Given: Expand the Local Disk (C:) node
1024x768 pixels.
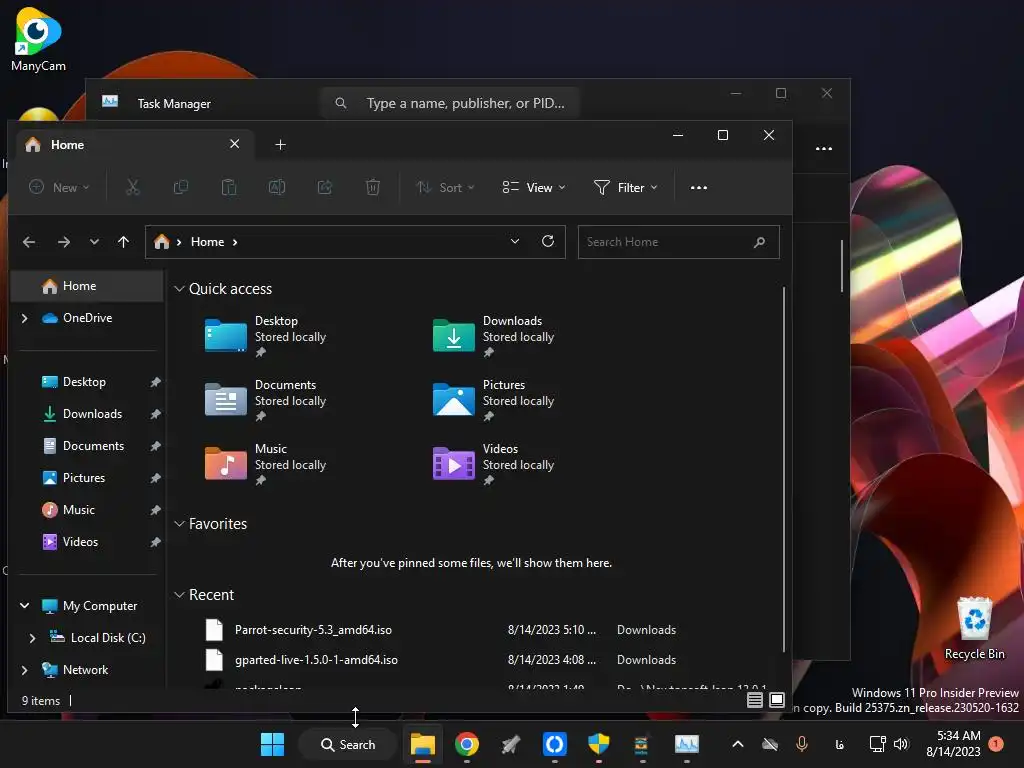Looking at the screenshot, I should tap(32, 638).
